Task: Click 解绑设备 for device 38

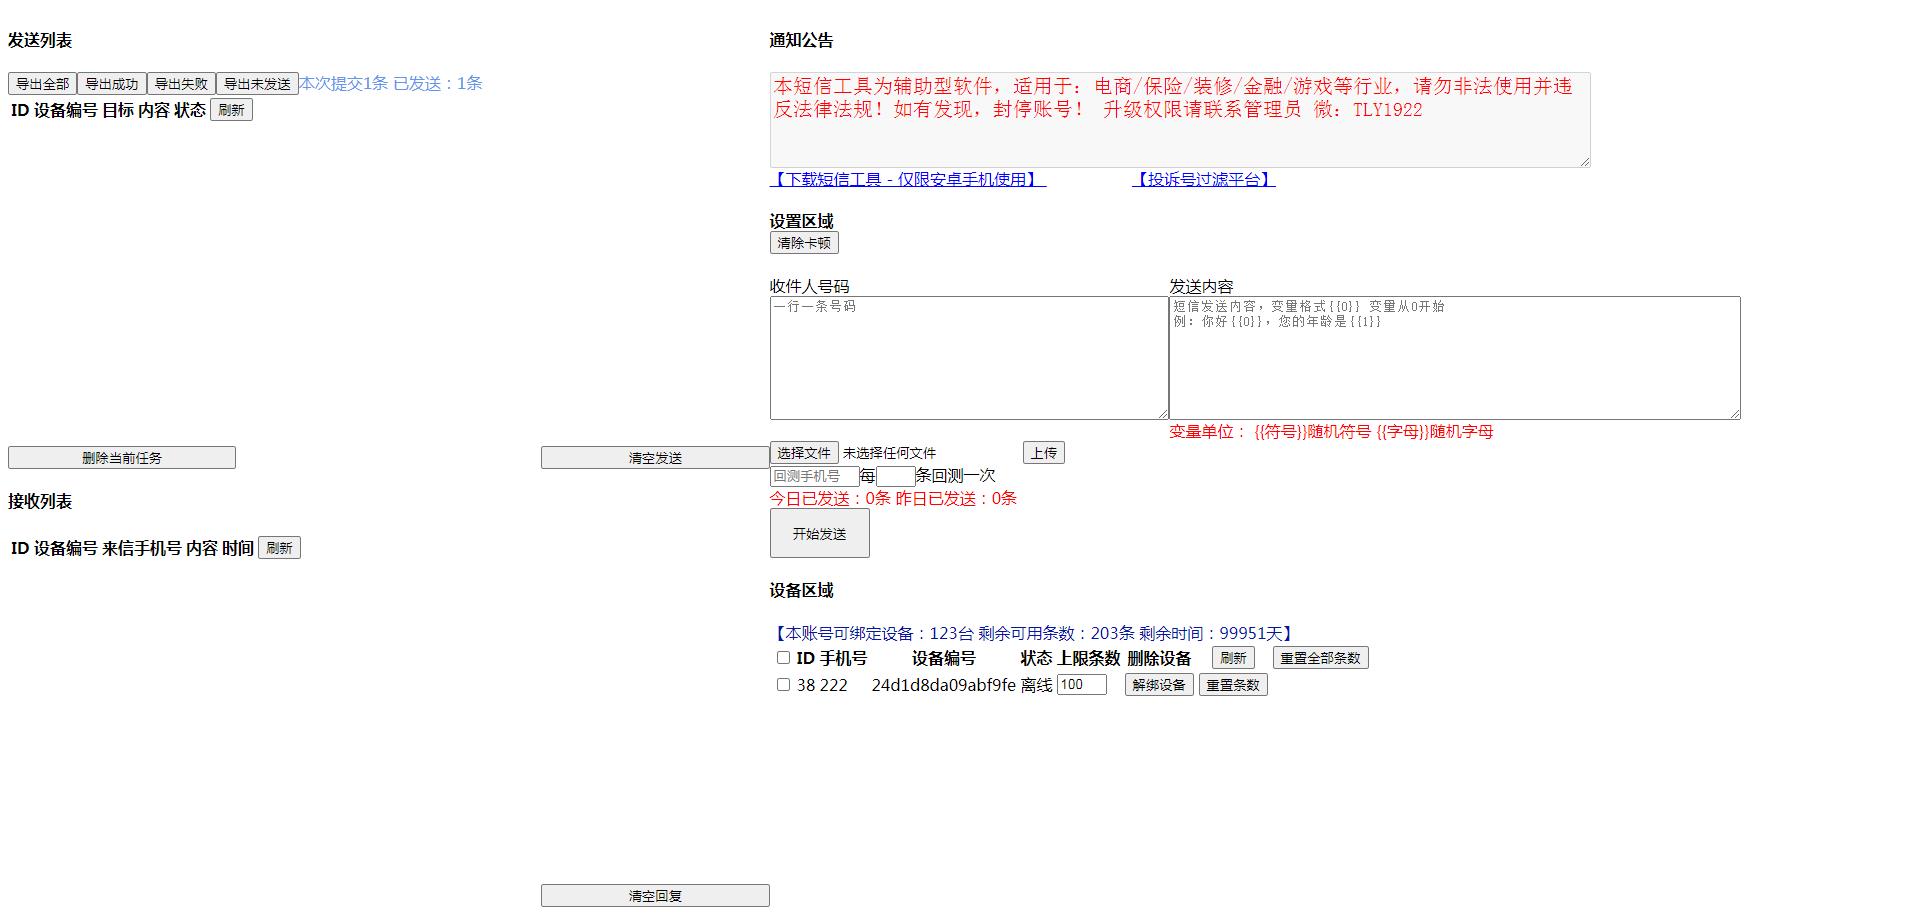Action: click(1159, 685)
